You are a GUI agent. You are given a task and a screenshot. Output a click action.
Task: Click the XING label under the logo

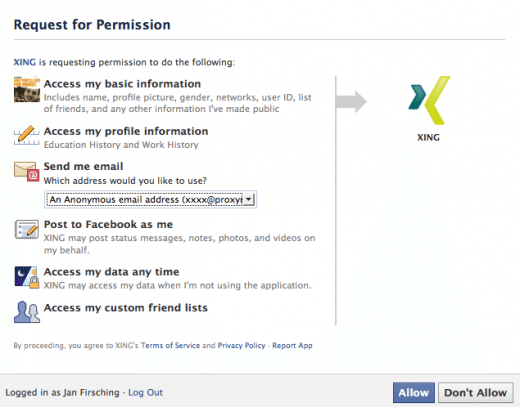click(429, 137)
